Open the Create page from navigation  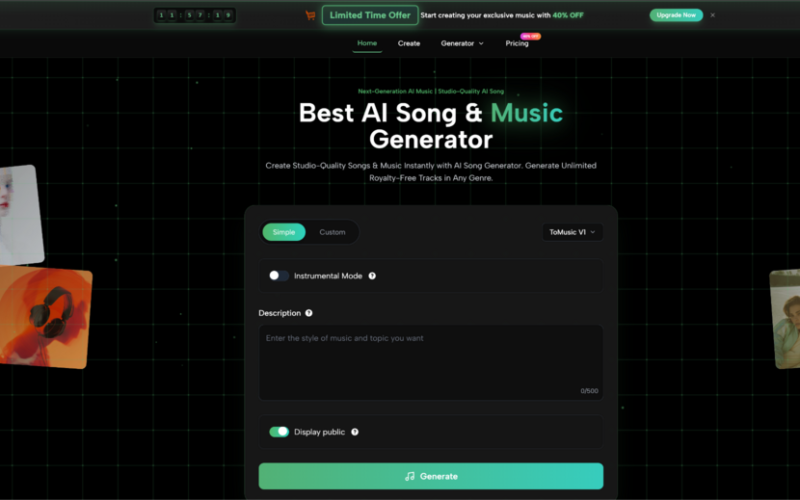(x=409, y=43)
